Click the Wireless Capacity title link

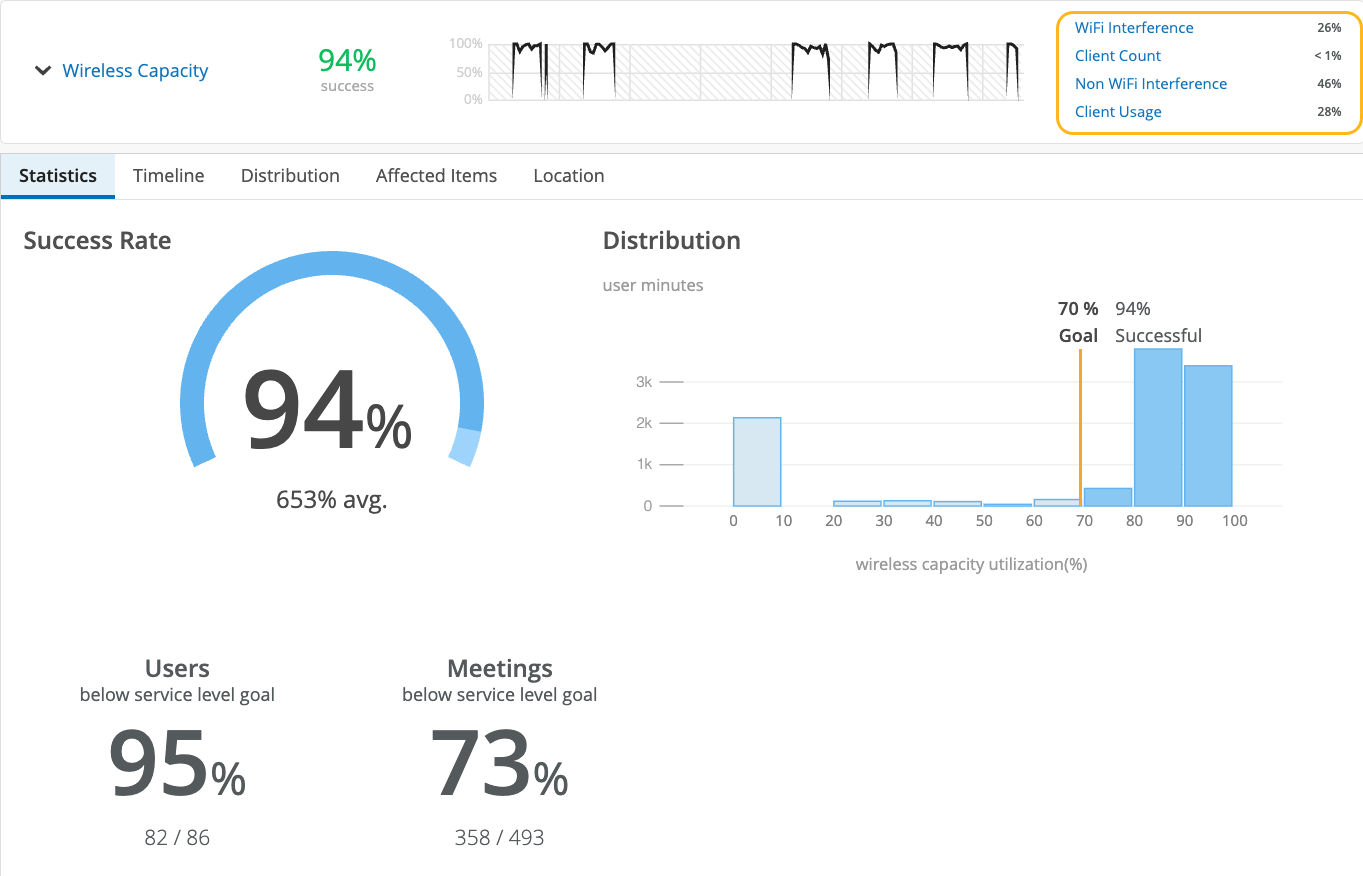point(135,71)
